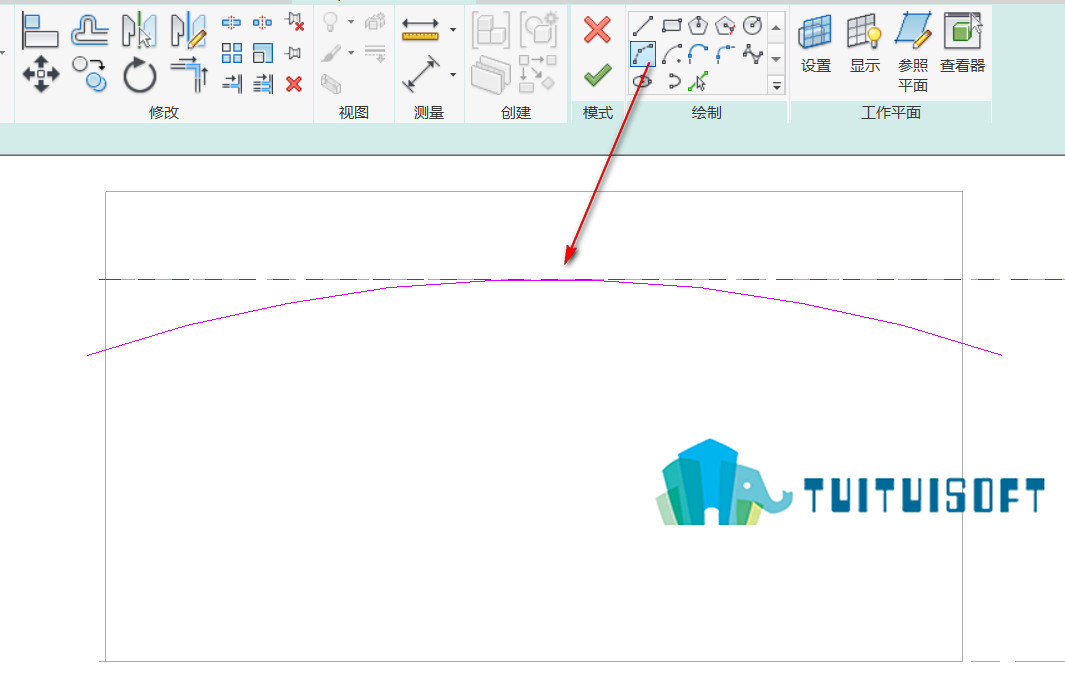The height and width of the screenshot is (686, 1065).
Task: Activate the Rotate tool
Action: click(139, 74)
